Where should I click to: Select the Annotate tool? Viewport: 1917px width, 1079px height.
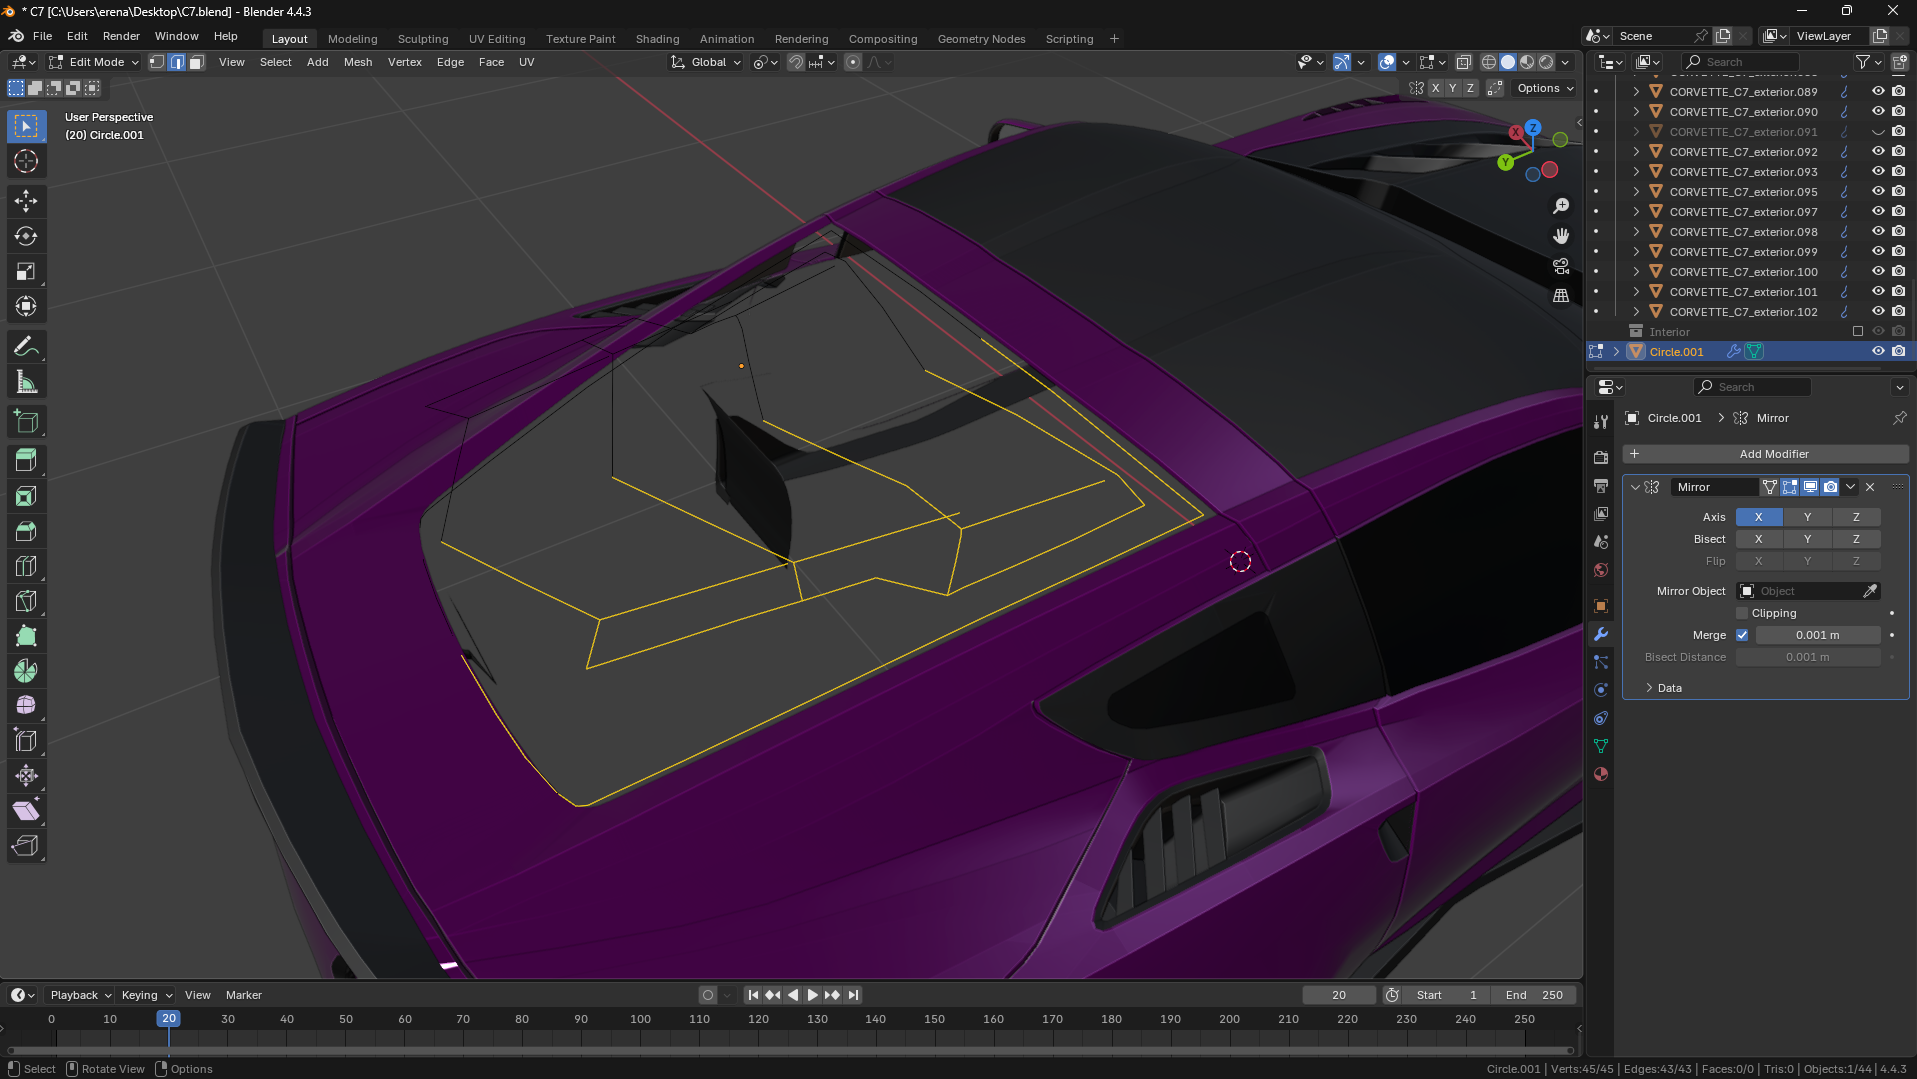coord(26,347)
